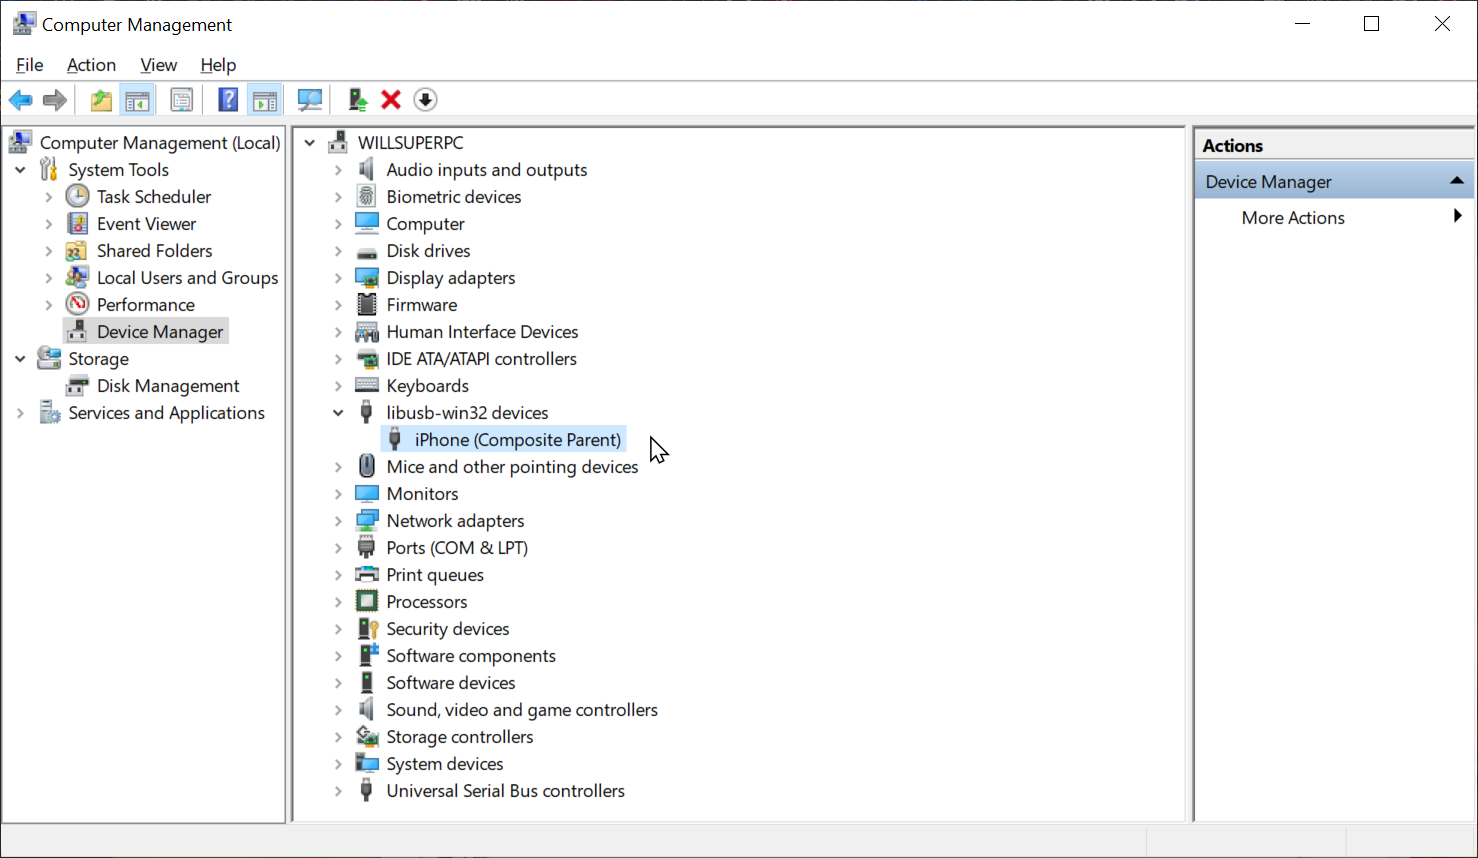
Task: Click the Security devices key icon
Action: (x=367, y=629)
